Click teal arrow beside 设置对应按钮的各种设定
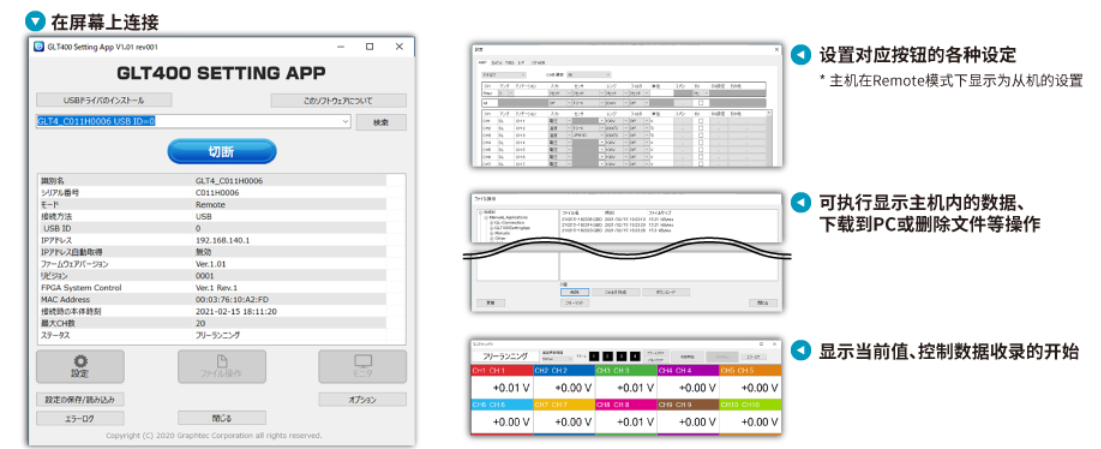This screenshot has height=449, width=1101. (x=800, y=55)
